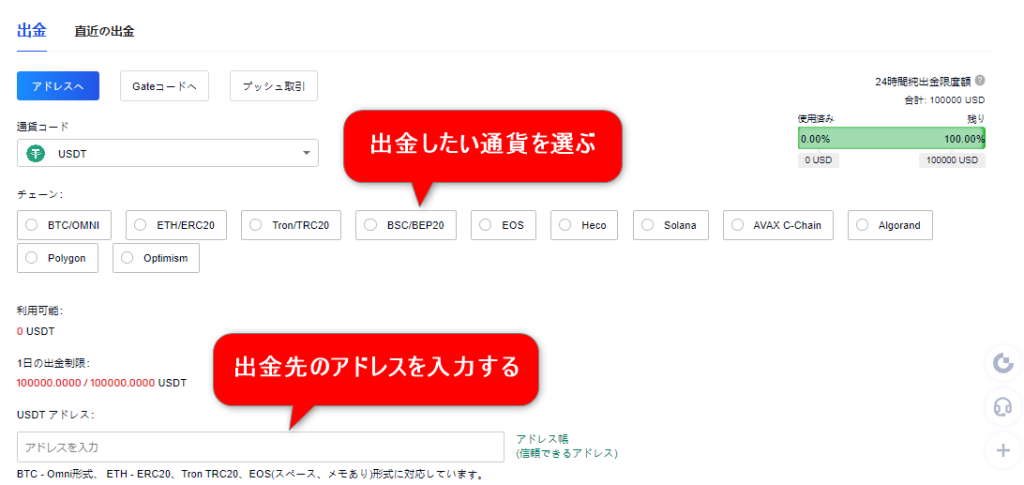Open the 通貨コード currency dropdown arrow
Screen dimensions: 1024x485
click(x=306, y=153)
